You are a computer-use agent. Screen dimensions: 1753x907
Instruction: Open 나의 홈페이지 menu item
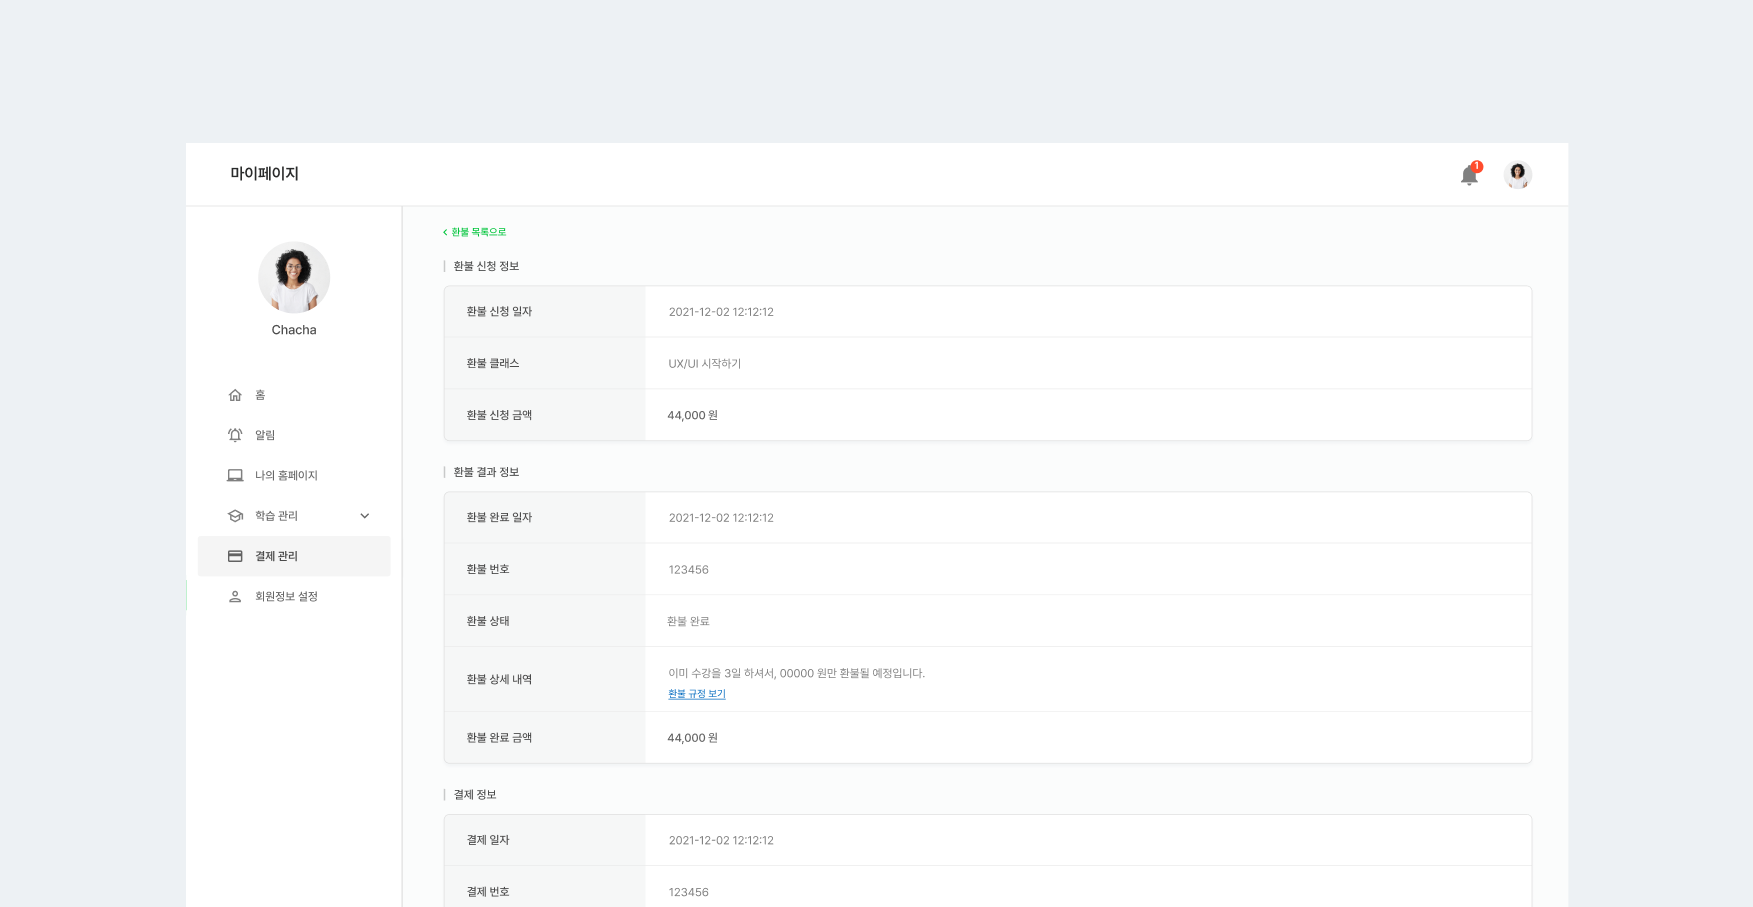[x=286, y=476]
